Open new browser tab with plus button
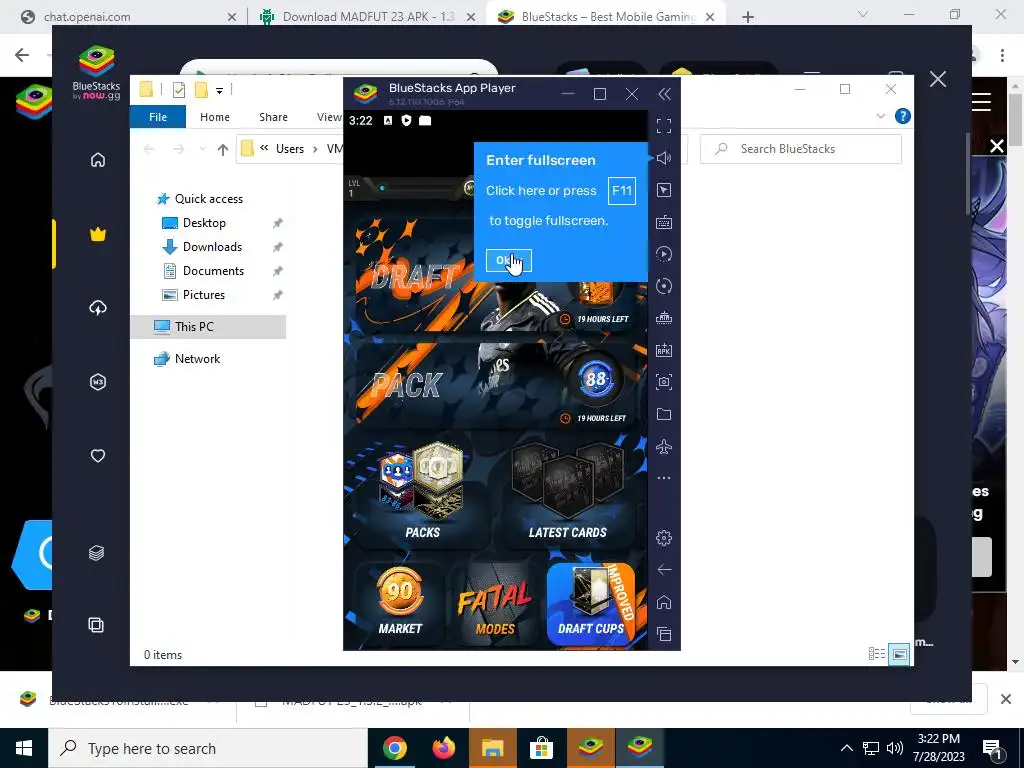1024x768 pixels. point(748,17)
